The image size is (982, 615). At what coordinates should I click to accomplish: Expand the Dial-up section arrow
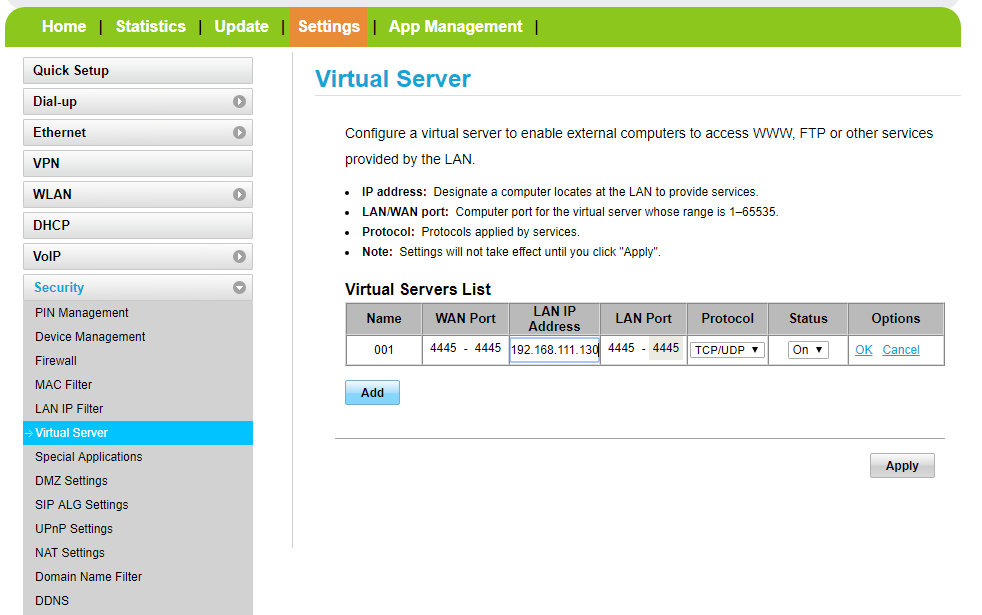pyautogui.click(x=239, y=102)
